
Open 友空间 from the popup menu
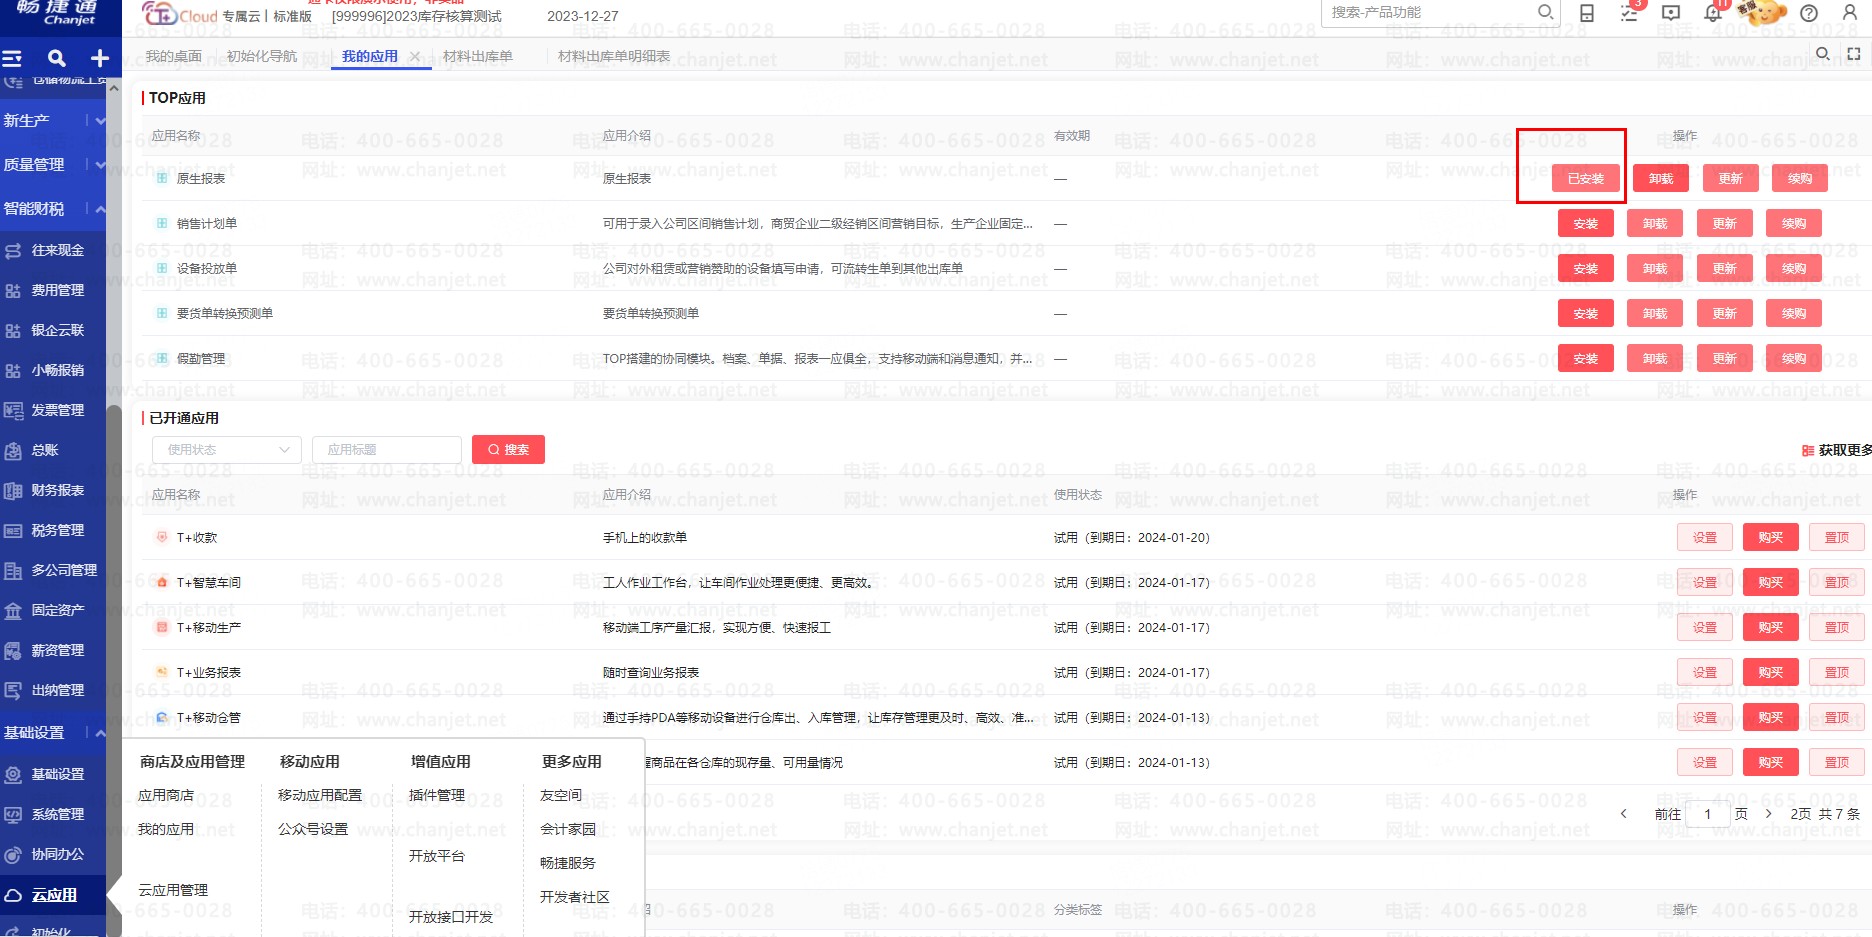pyautogui.click(x=561, y=795)
